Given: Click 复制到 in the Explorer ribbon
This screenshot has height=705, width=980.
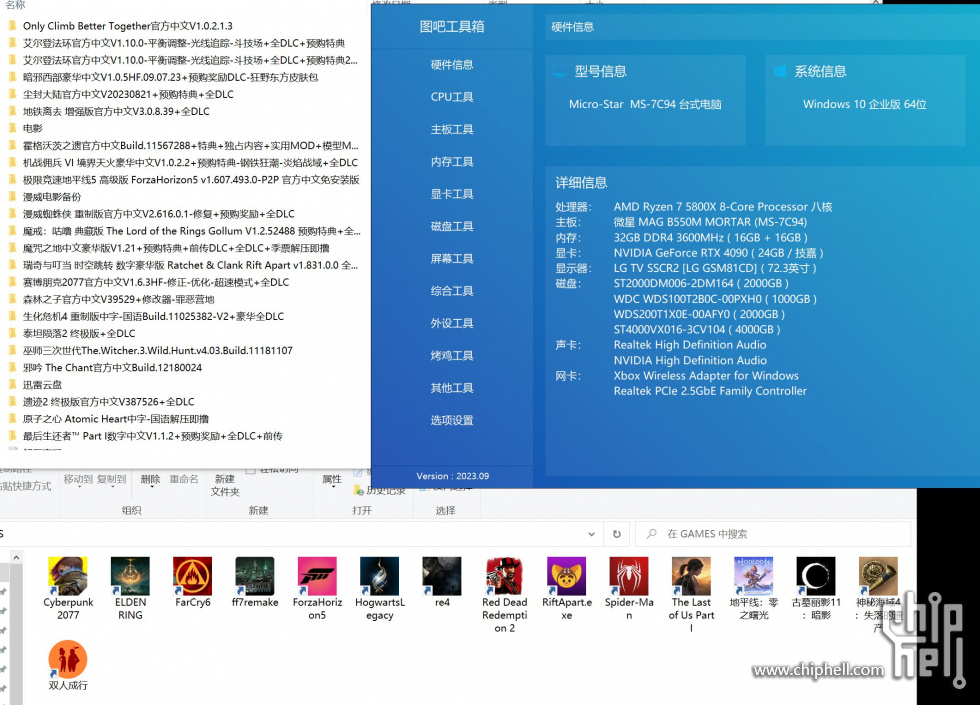Looking at the screenshot, I should click(111, 479).
